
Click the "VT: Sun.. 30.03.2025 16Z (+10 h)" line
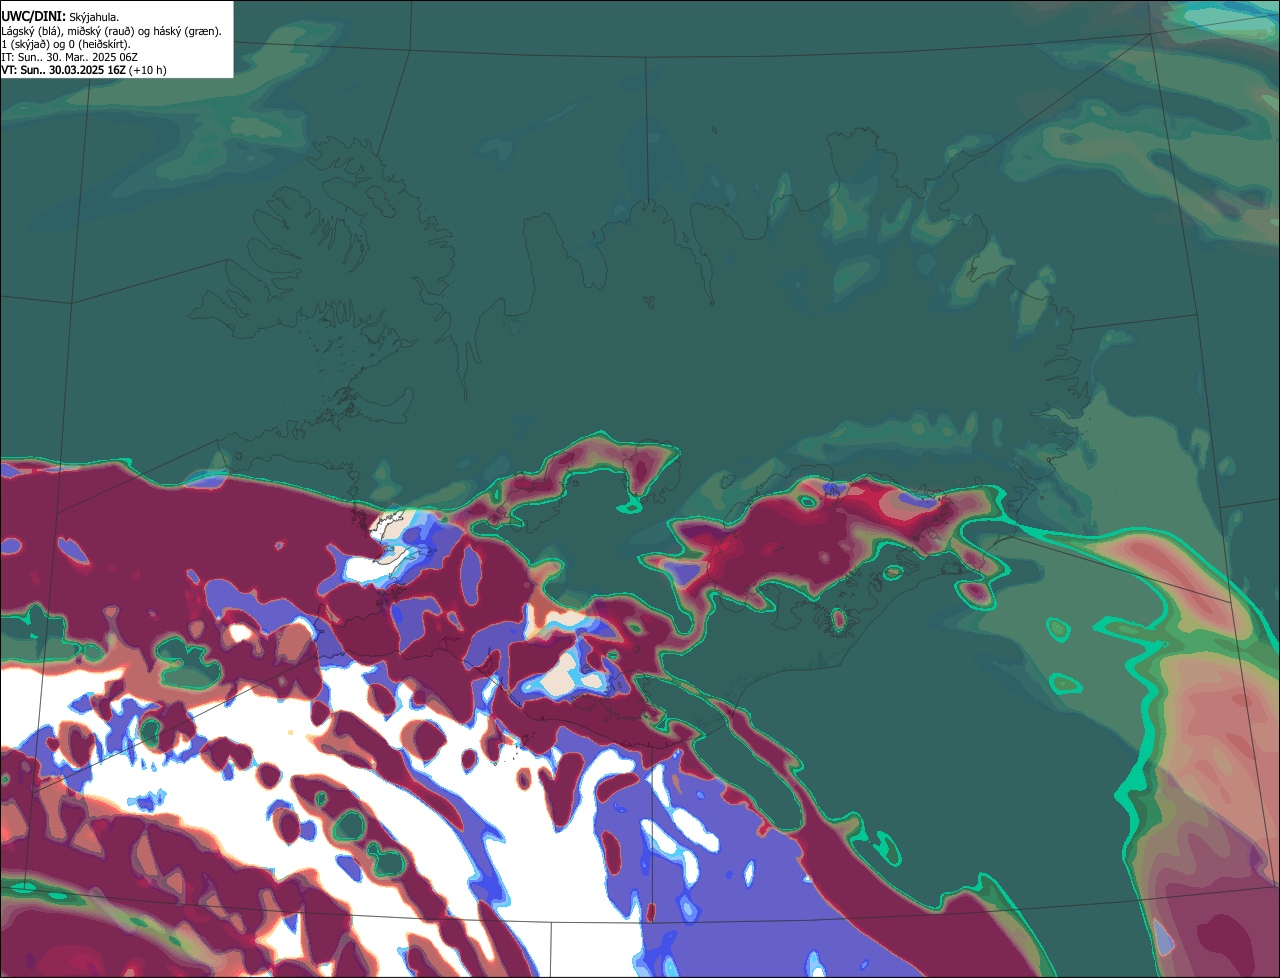(84, 70)
